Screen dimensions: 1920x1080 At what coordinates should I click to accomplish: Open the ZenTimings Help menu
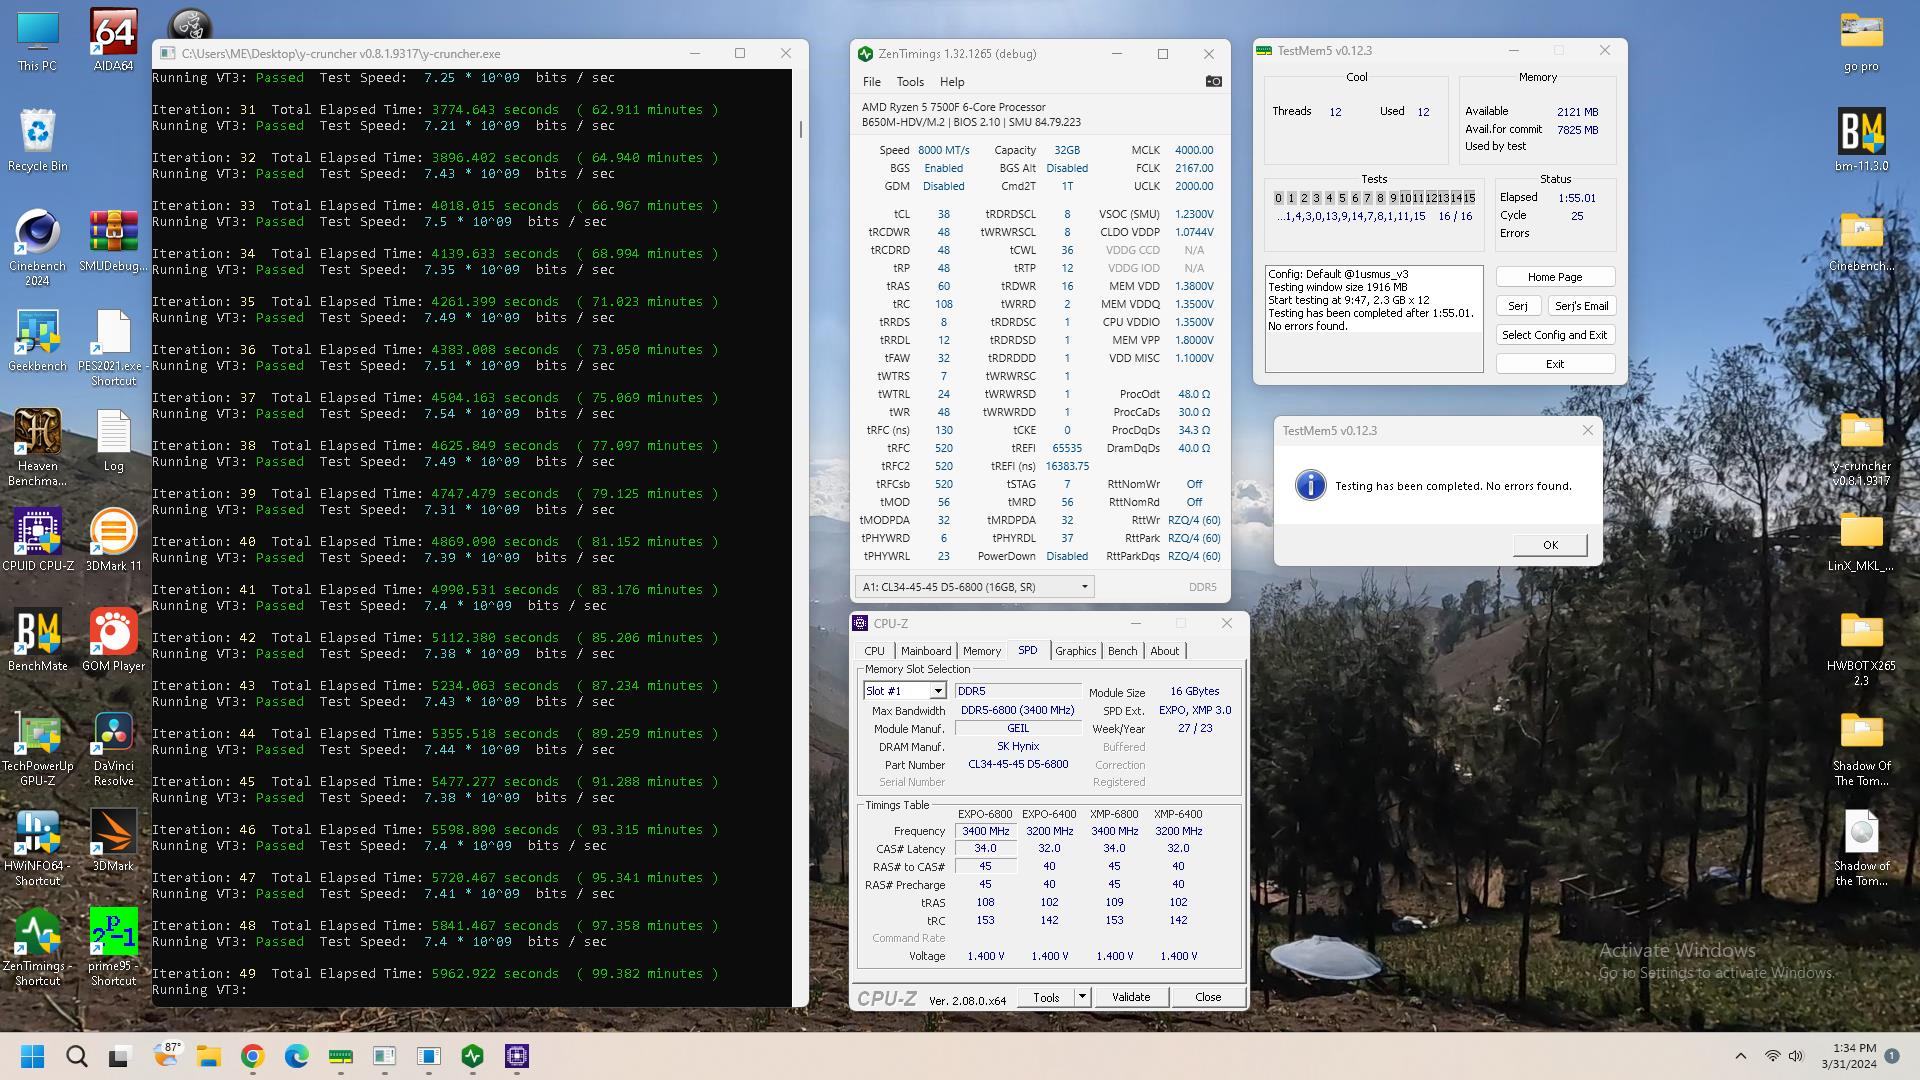952,82
